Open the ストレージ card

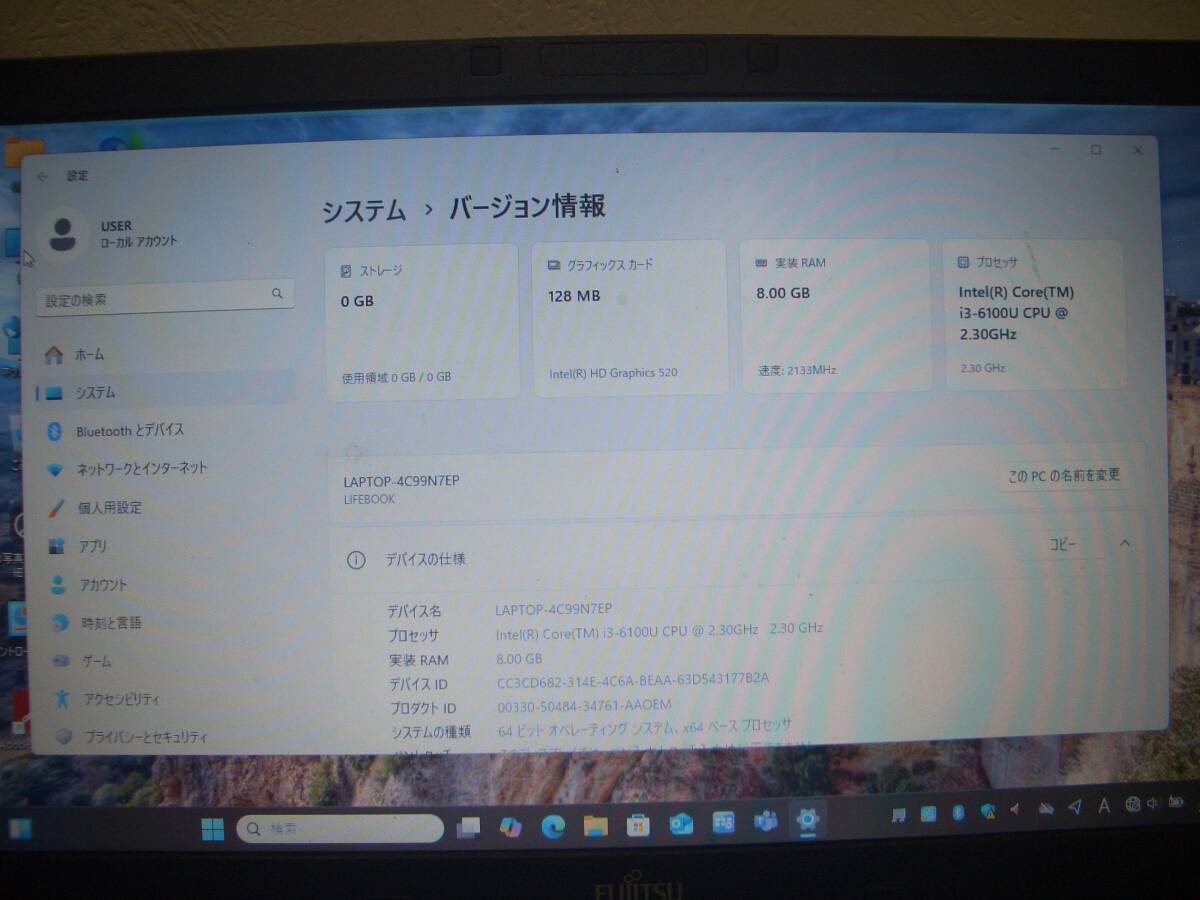pos(422,322)
